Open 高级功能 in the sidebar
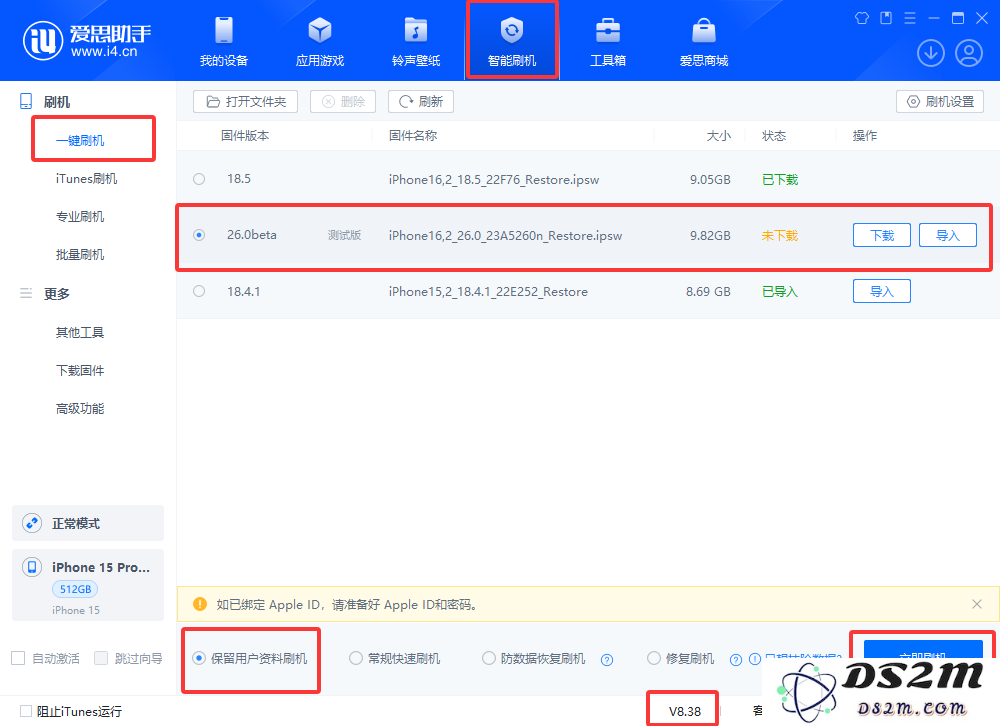The height and width of the screenshot is (726, 1000). click(80, 408)
